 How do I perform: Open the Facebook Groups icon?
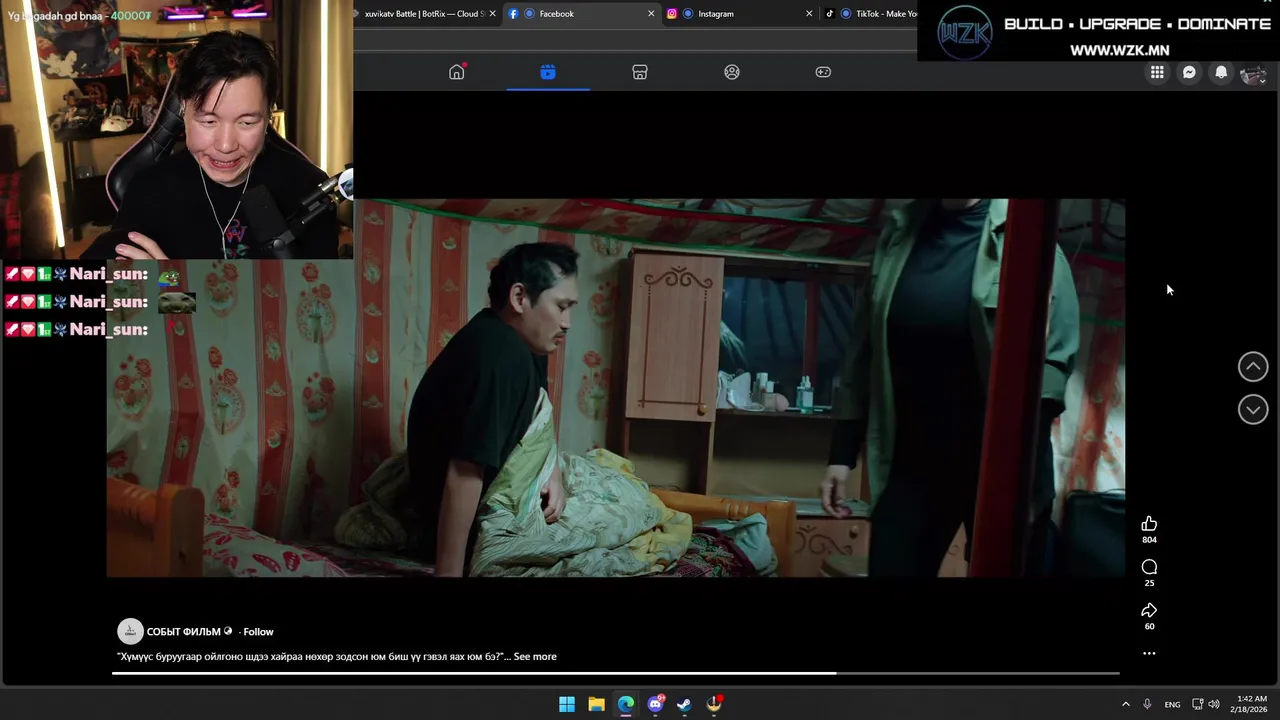click(732, 72)
